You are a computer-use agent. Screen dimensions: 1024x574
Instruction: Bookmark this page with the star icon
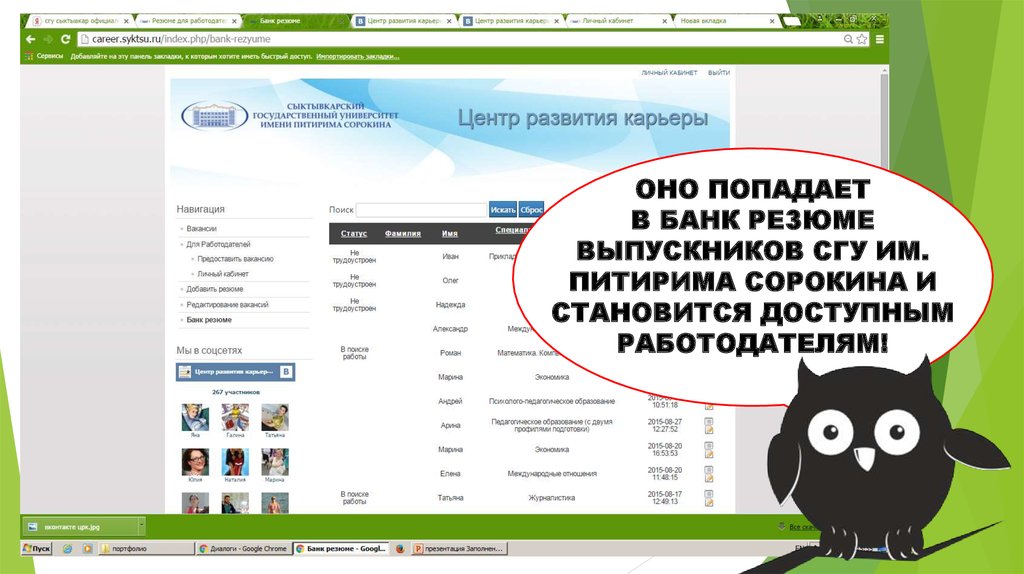pos(861,39)
